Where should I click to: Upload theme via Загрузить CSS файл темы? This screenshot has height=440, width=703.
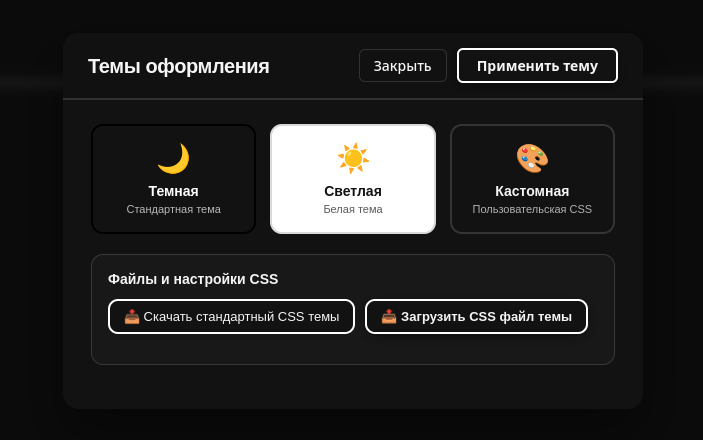click(476, 317)
